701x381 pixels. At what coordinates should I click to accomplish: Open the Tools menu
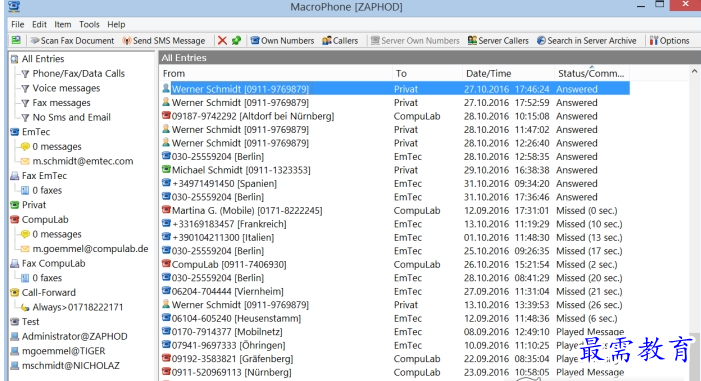[89, 24]
